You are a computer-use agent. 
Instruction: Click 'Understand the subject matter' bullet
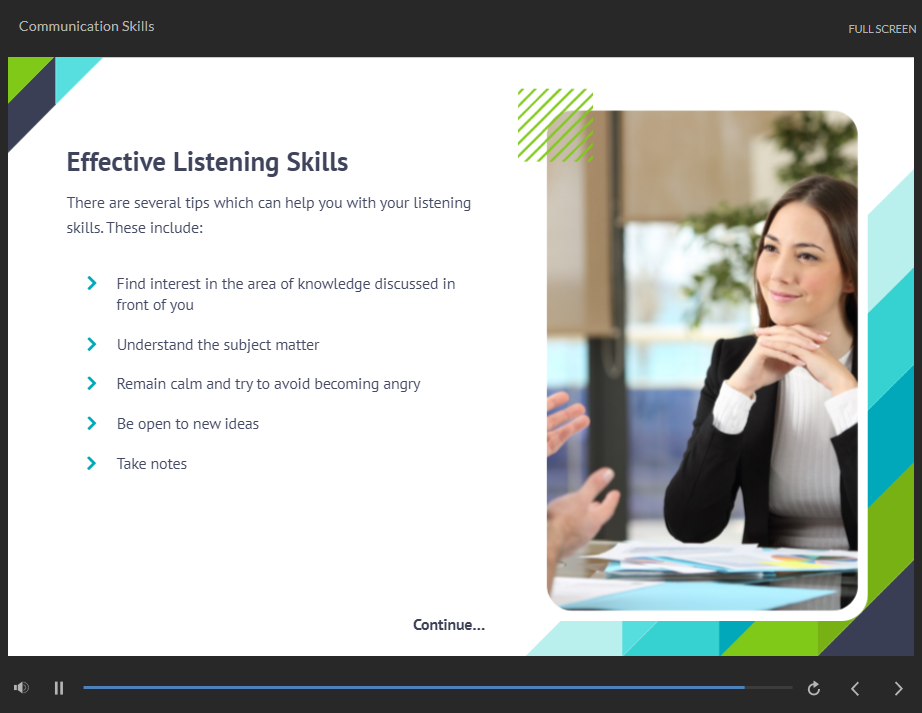[x=218, y=344]
